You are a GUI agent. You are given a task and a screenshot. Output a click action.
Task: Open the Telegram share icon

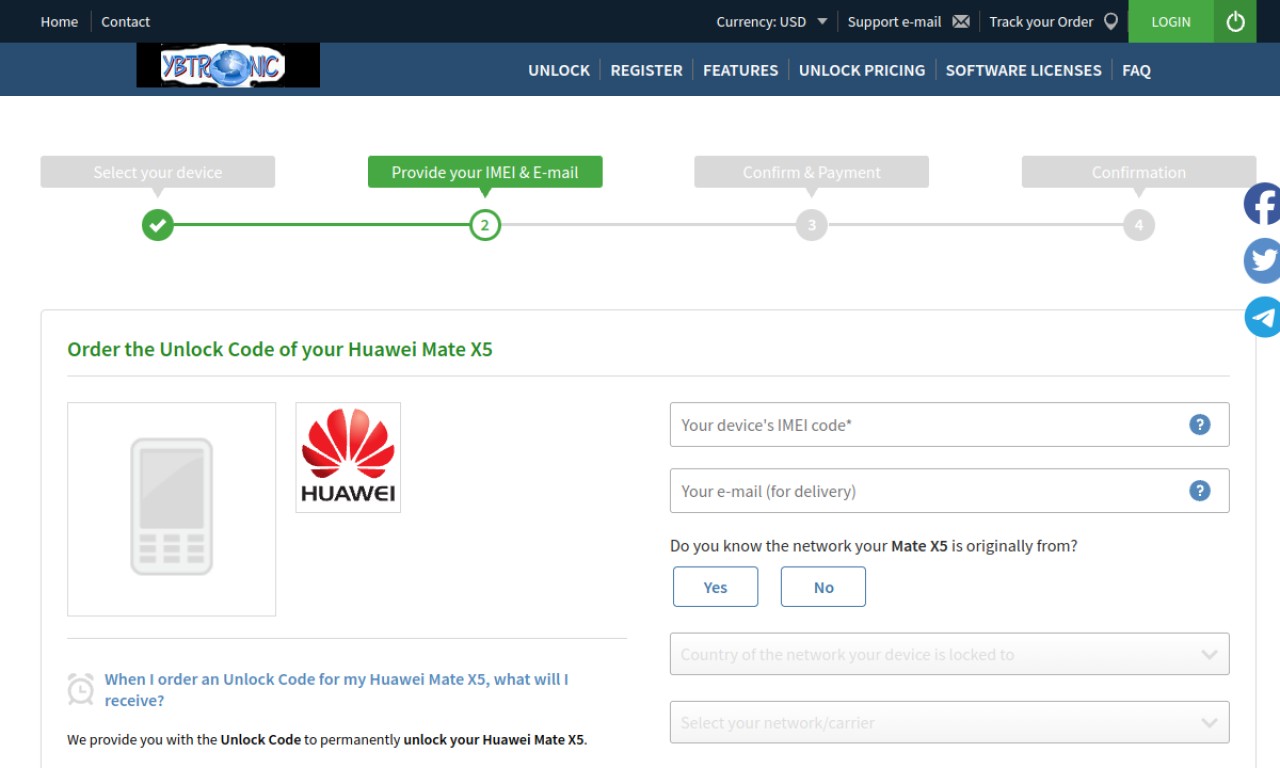[1262, 317]
